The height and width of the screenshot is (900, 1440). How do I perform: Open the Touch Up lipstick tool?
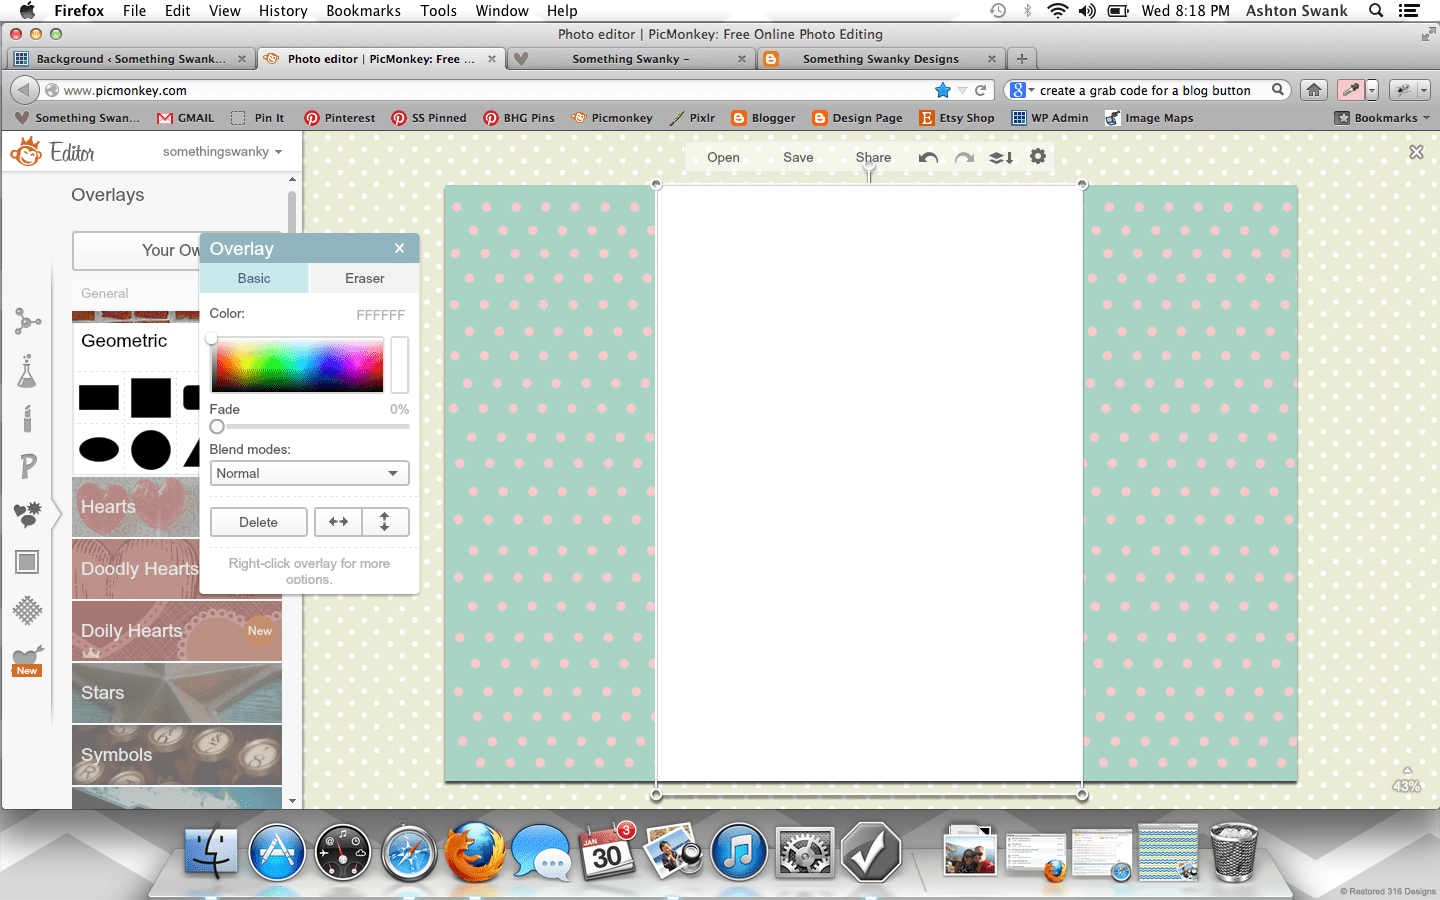pos(27,418)
